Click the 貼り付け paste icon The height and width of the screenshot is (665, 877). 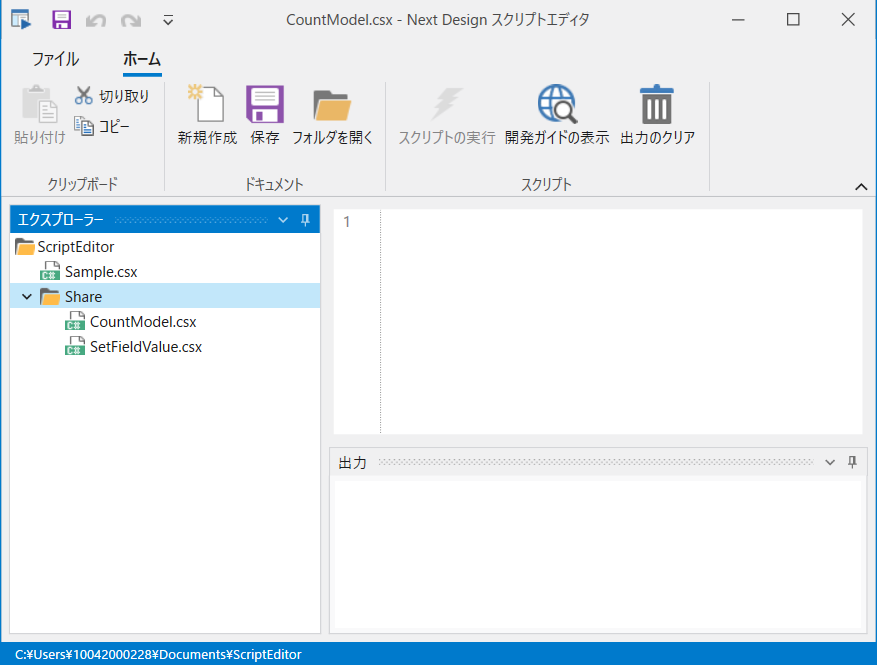40,104
